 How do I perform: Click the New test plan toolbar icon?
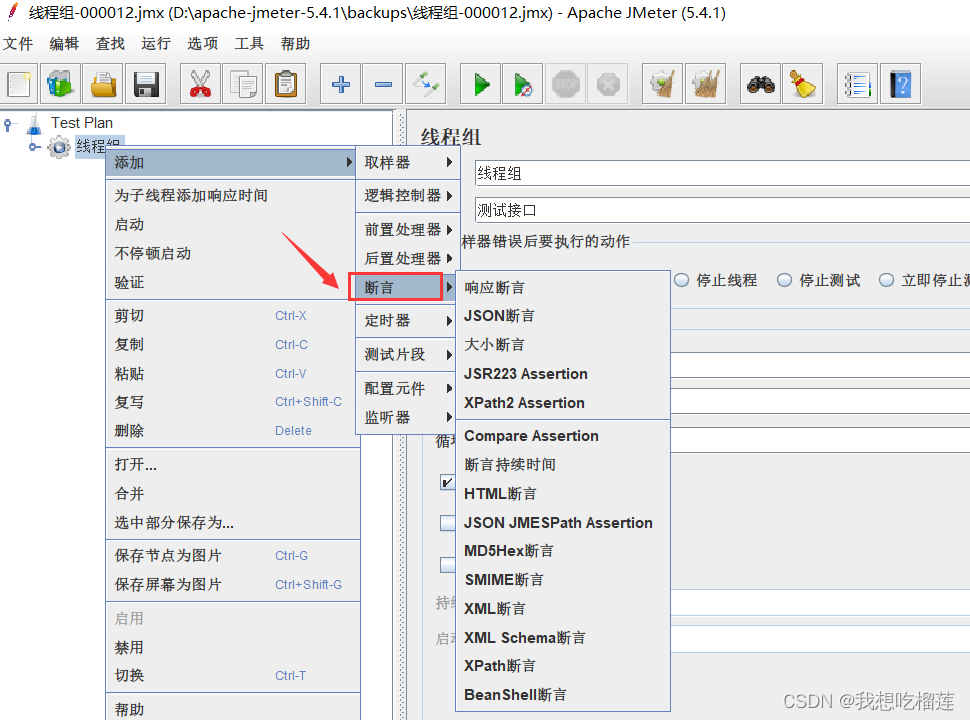tap(19, 84)
